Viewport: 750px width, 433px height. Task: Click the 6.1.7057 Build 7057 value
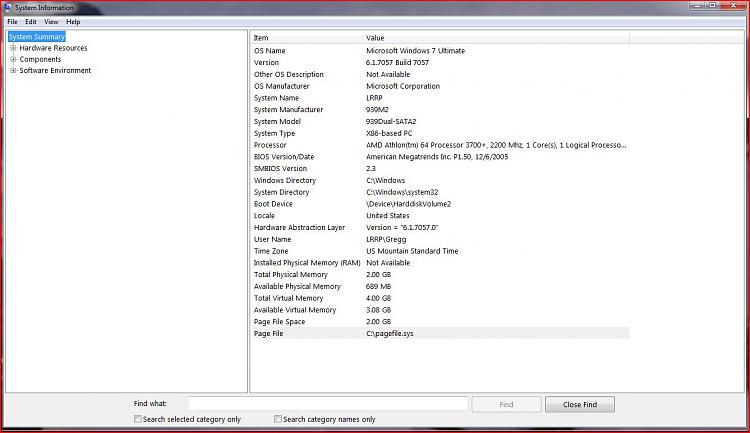pos(397,63)
